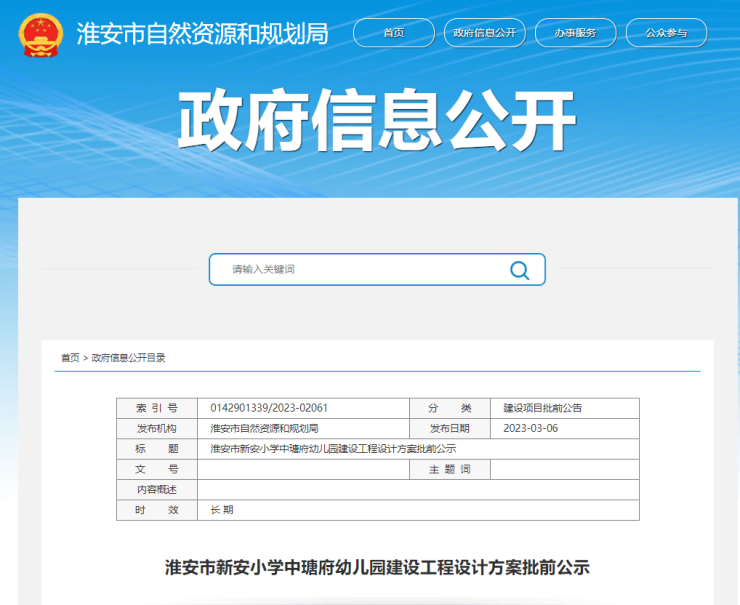The width and height of the screenshot is (740, 605).
Task: Click the magnifier search icon
Action: [x=519, y=270]
